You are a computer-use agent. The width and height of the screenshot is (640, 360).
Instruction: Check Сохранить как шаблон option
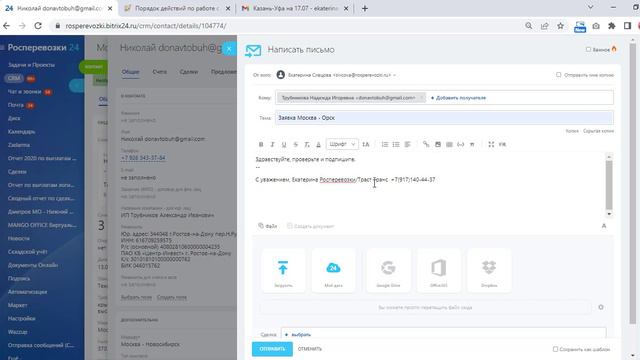[x=555, y=349]
